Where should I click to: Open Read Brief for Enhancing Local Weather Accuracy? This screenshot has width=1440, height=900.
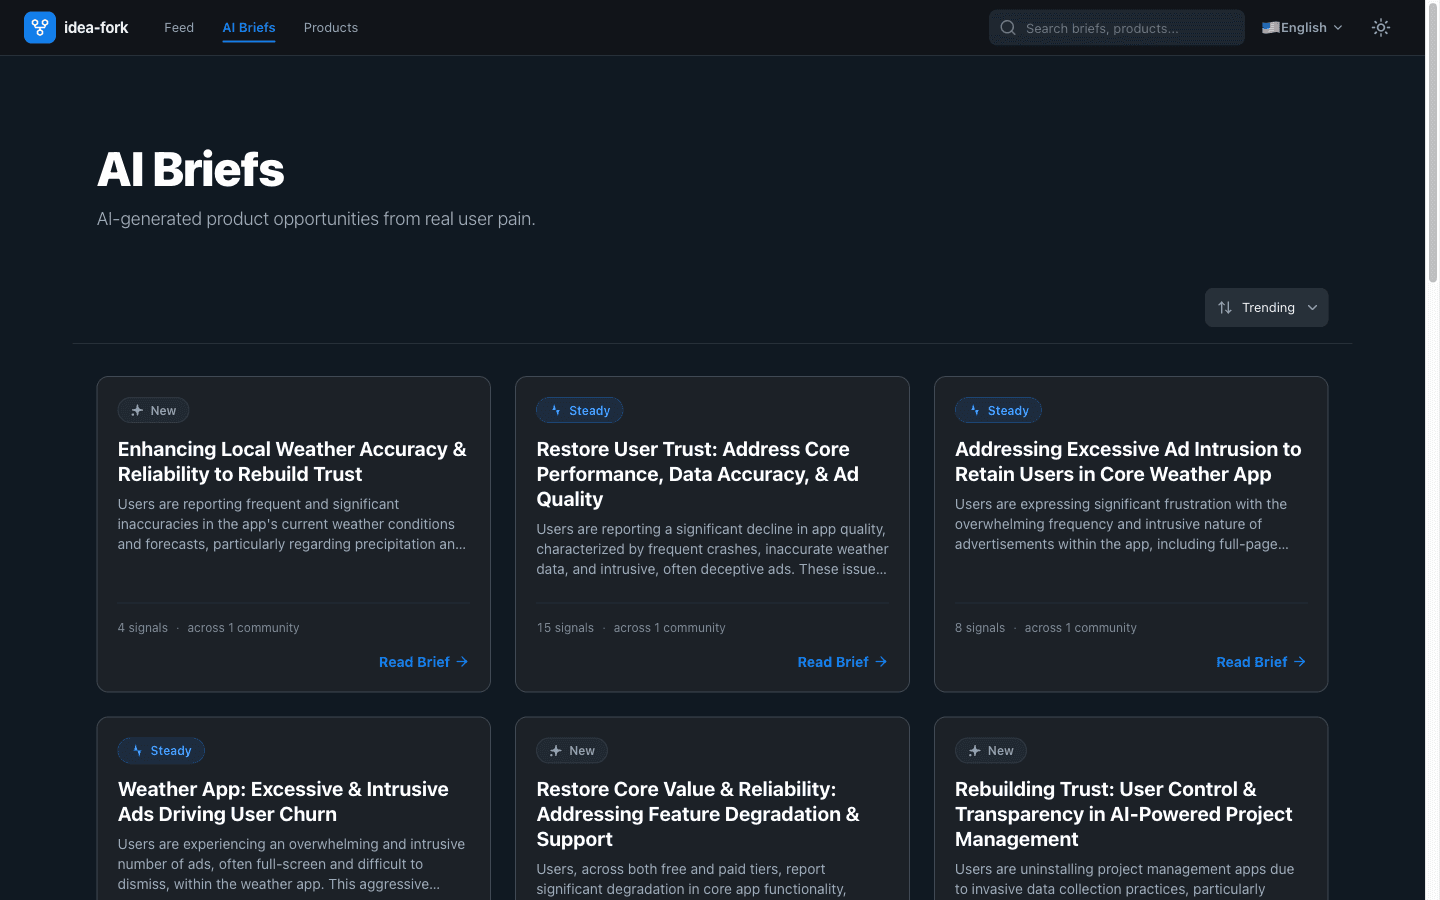point(415,661)
